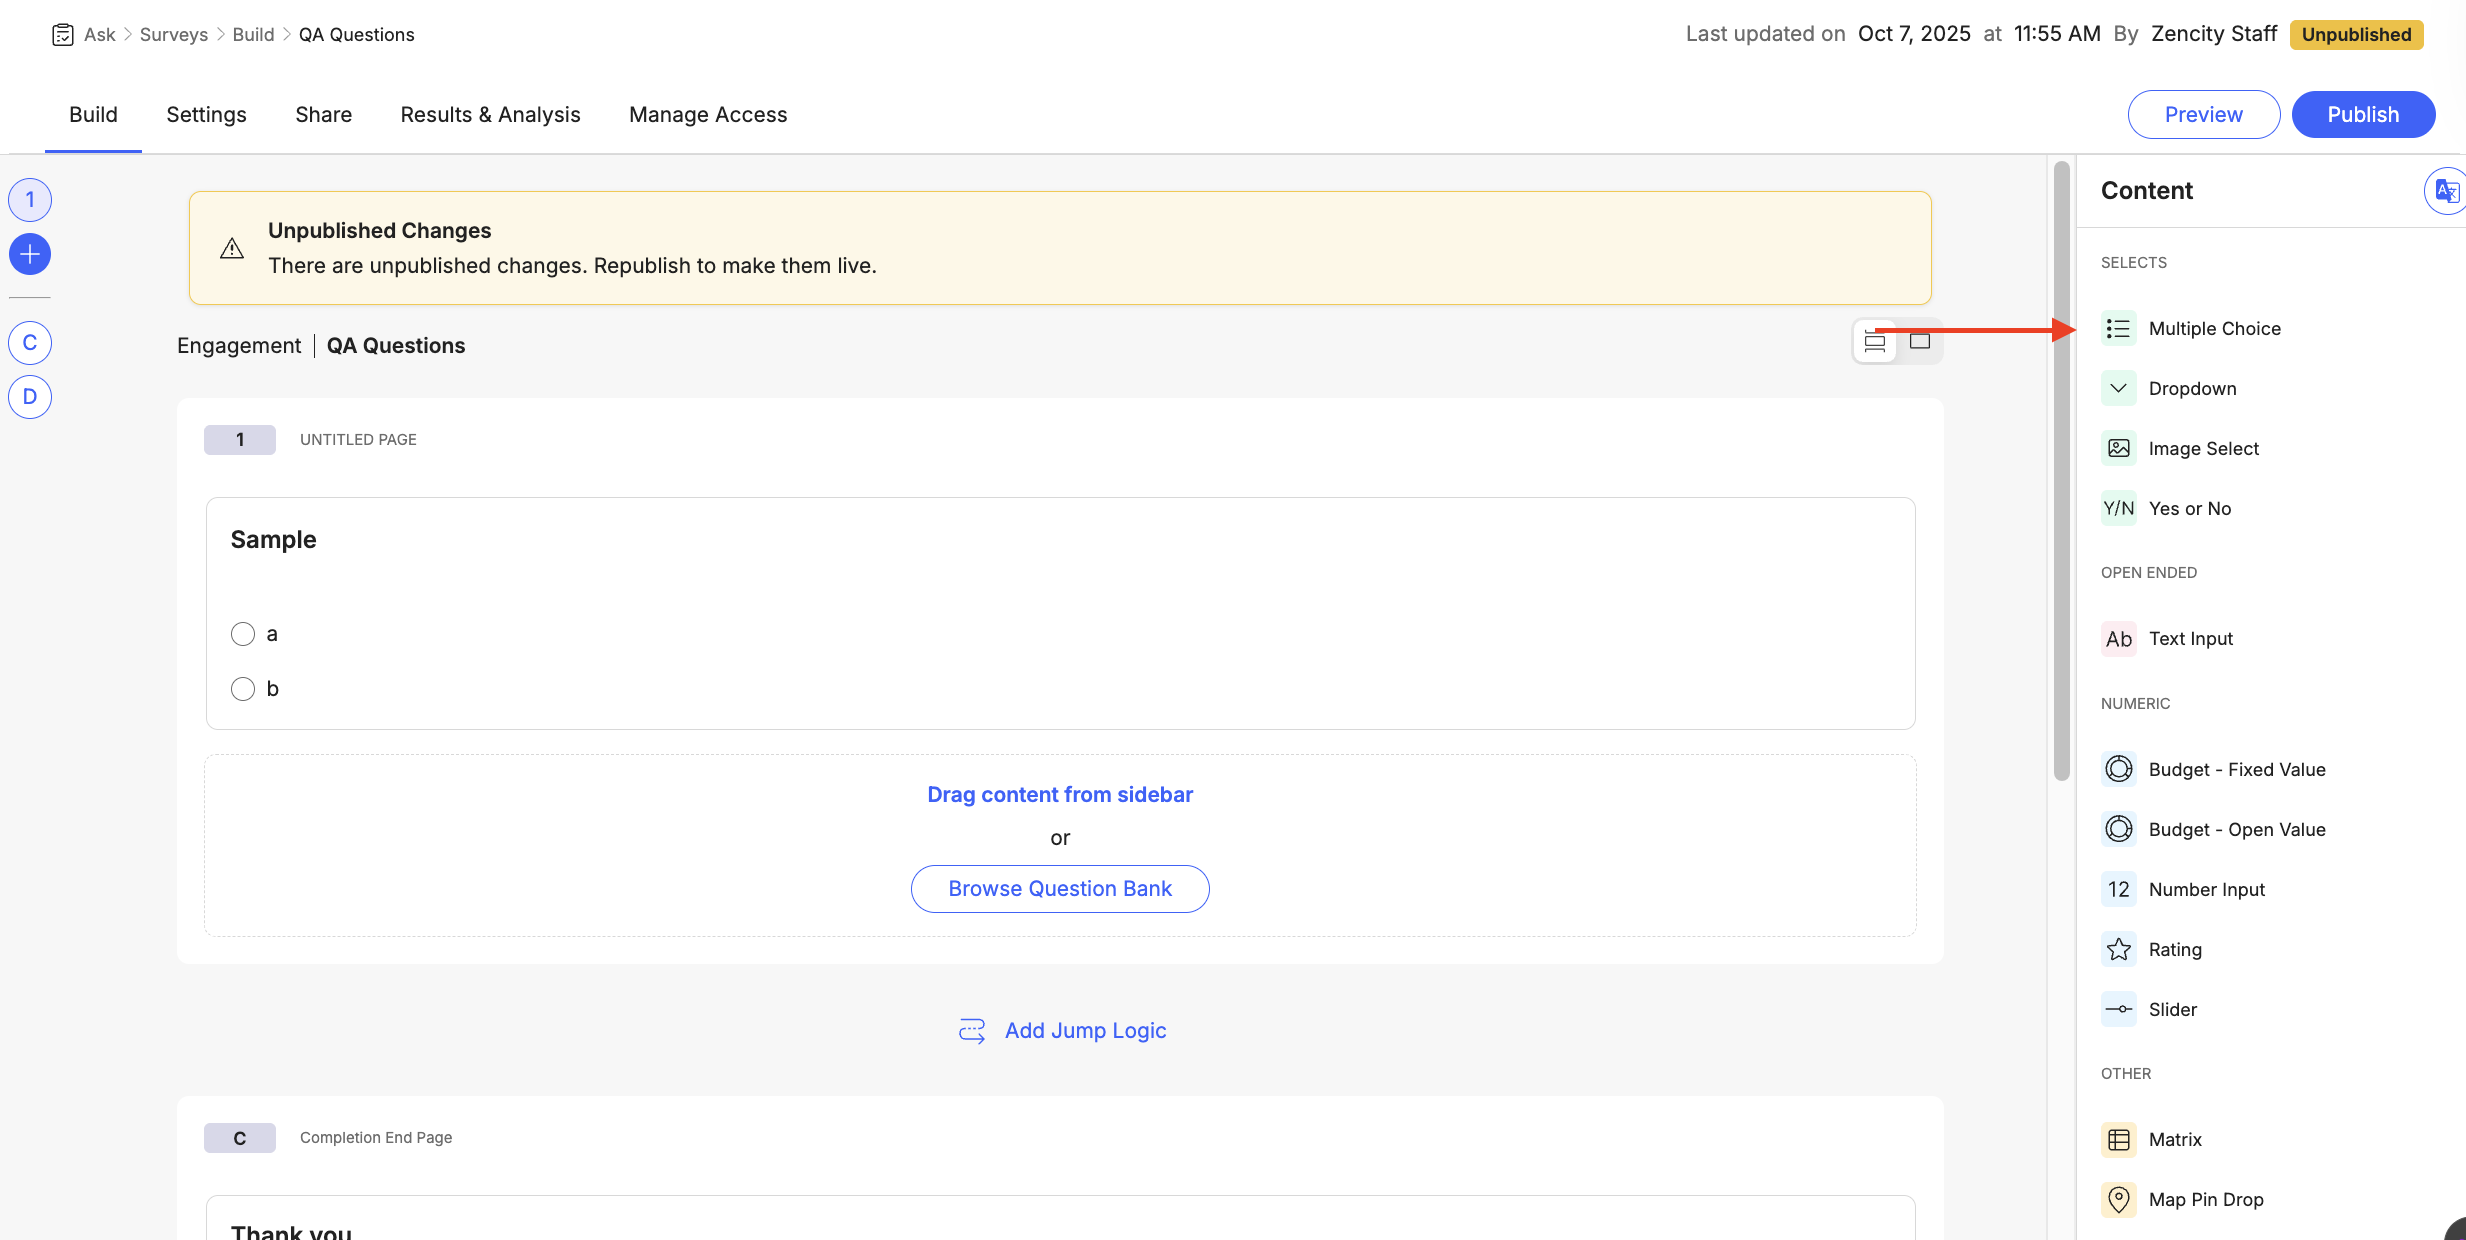2466x1240 pixels.
Task: Switch layout to card view toggle
Action: (x=1919, y=341)
